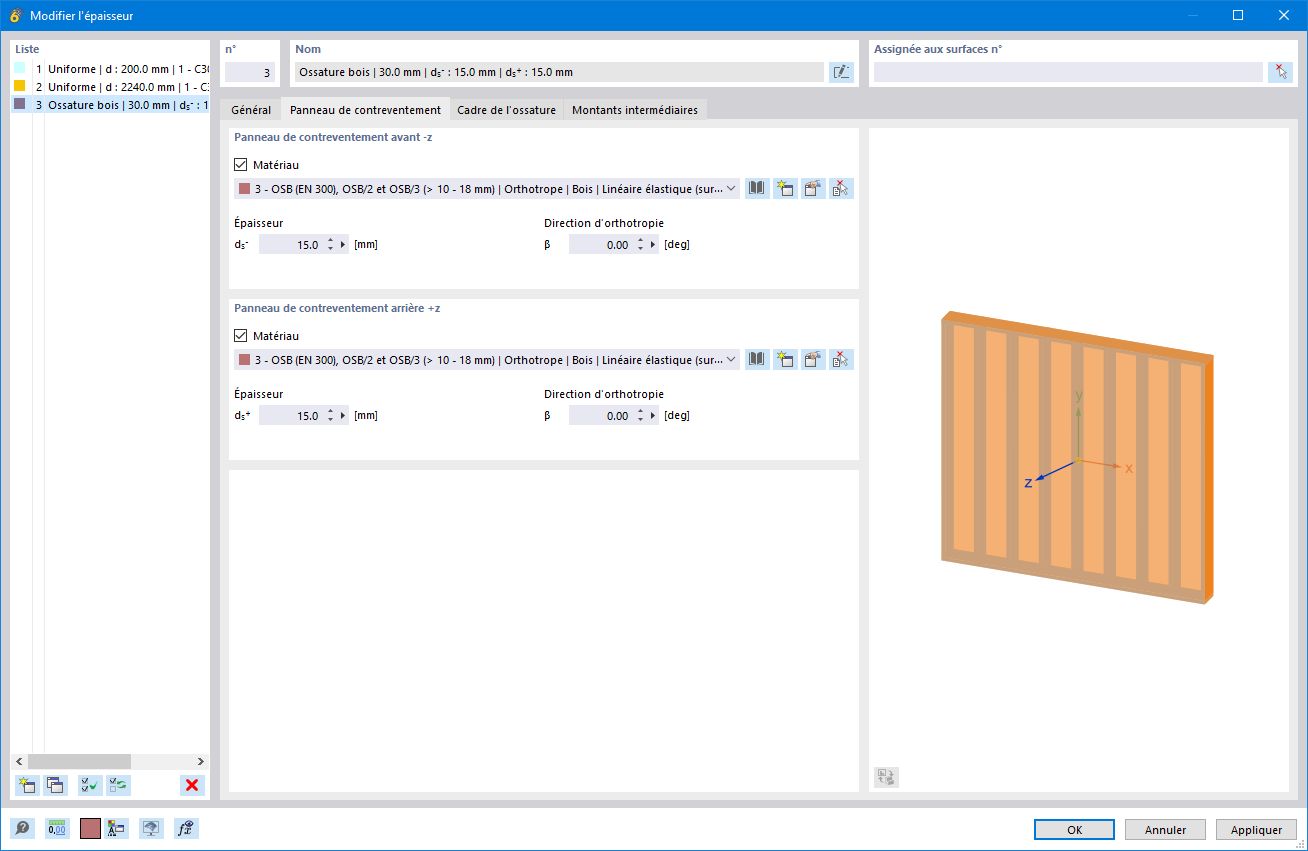Click the pick/remove material icon for rear panel +z
Viewport: 1308px width, 851px height.
coord(841,359)
